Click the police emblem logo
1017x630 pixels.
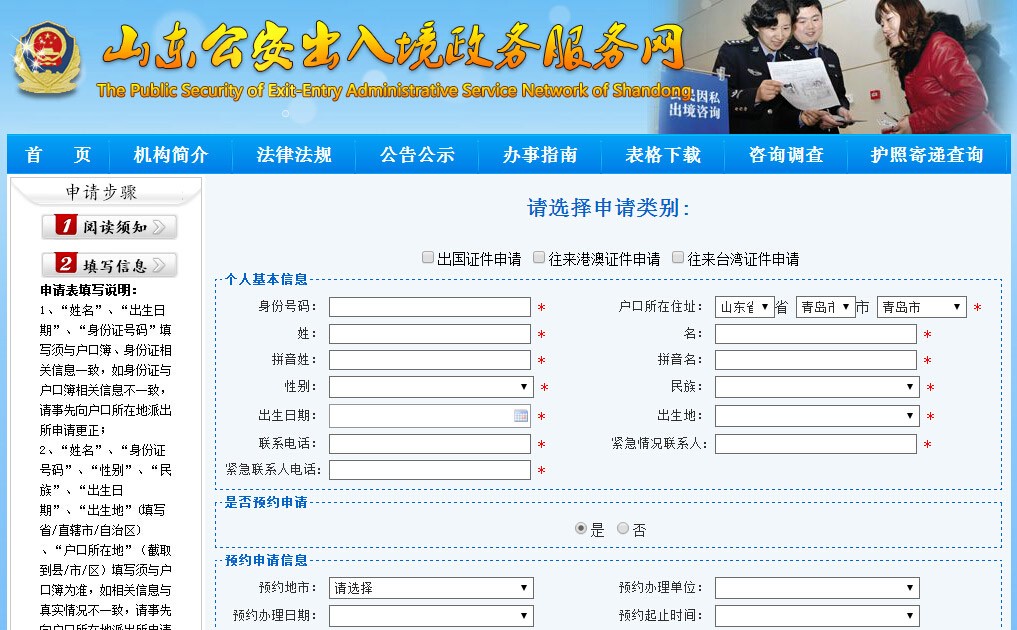click(x=46, y=58)
